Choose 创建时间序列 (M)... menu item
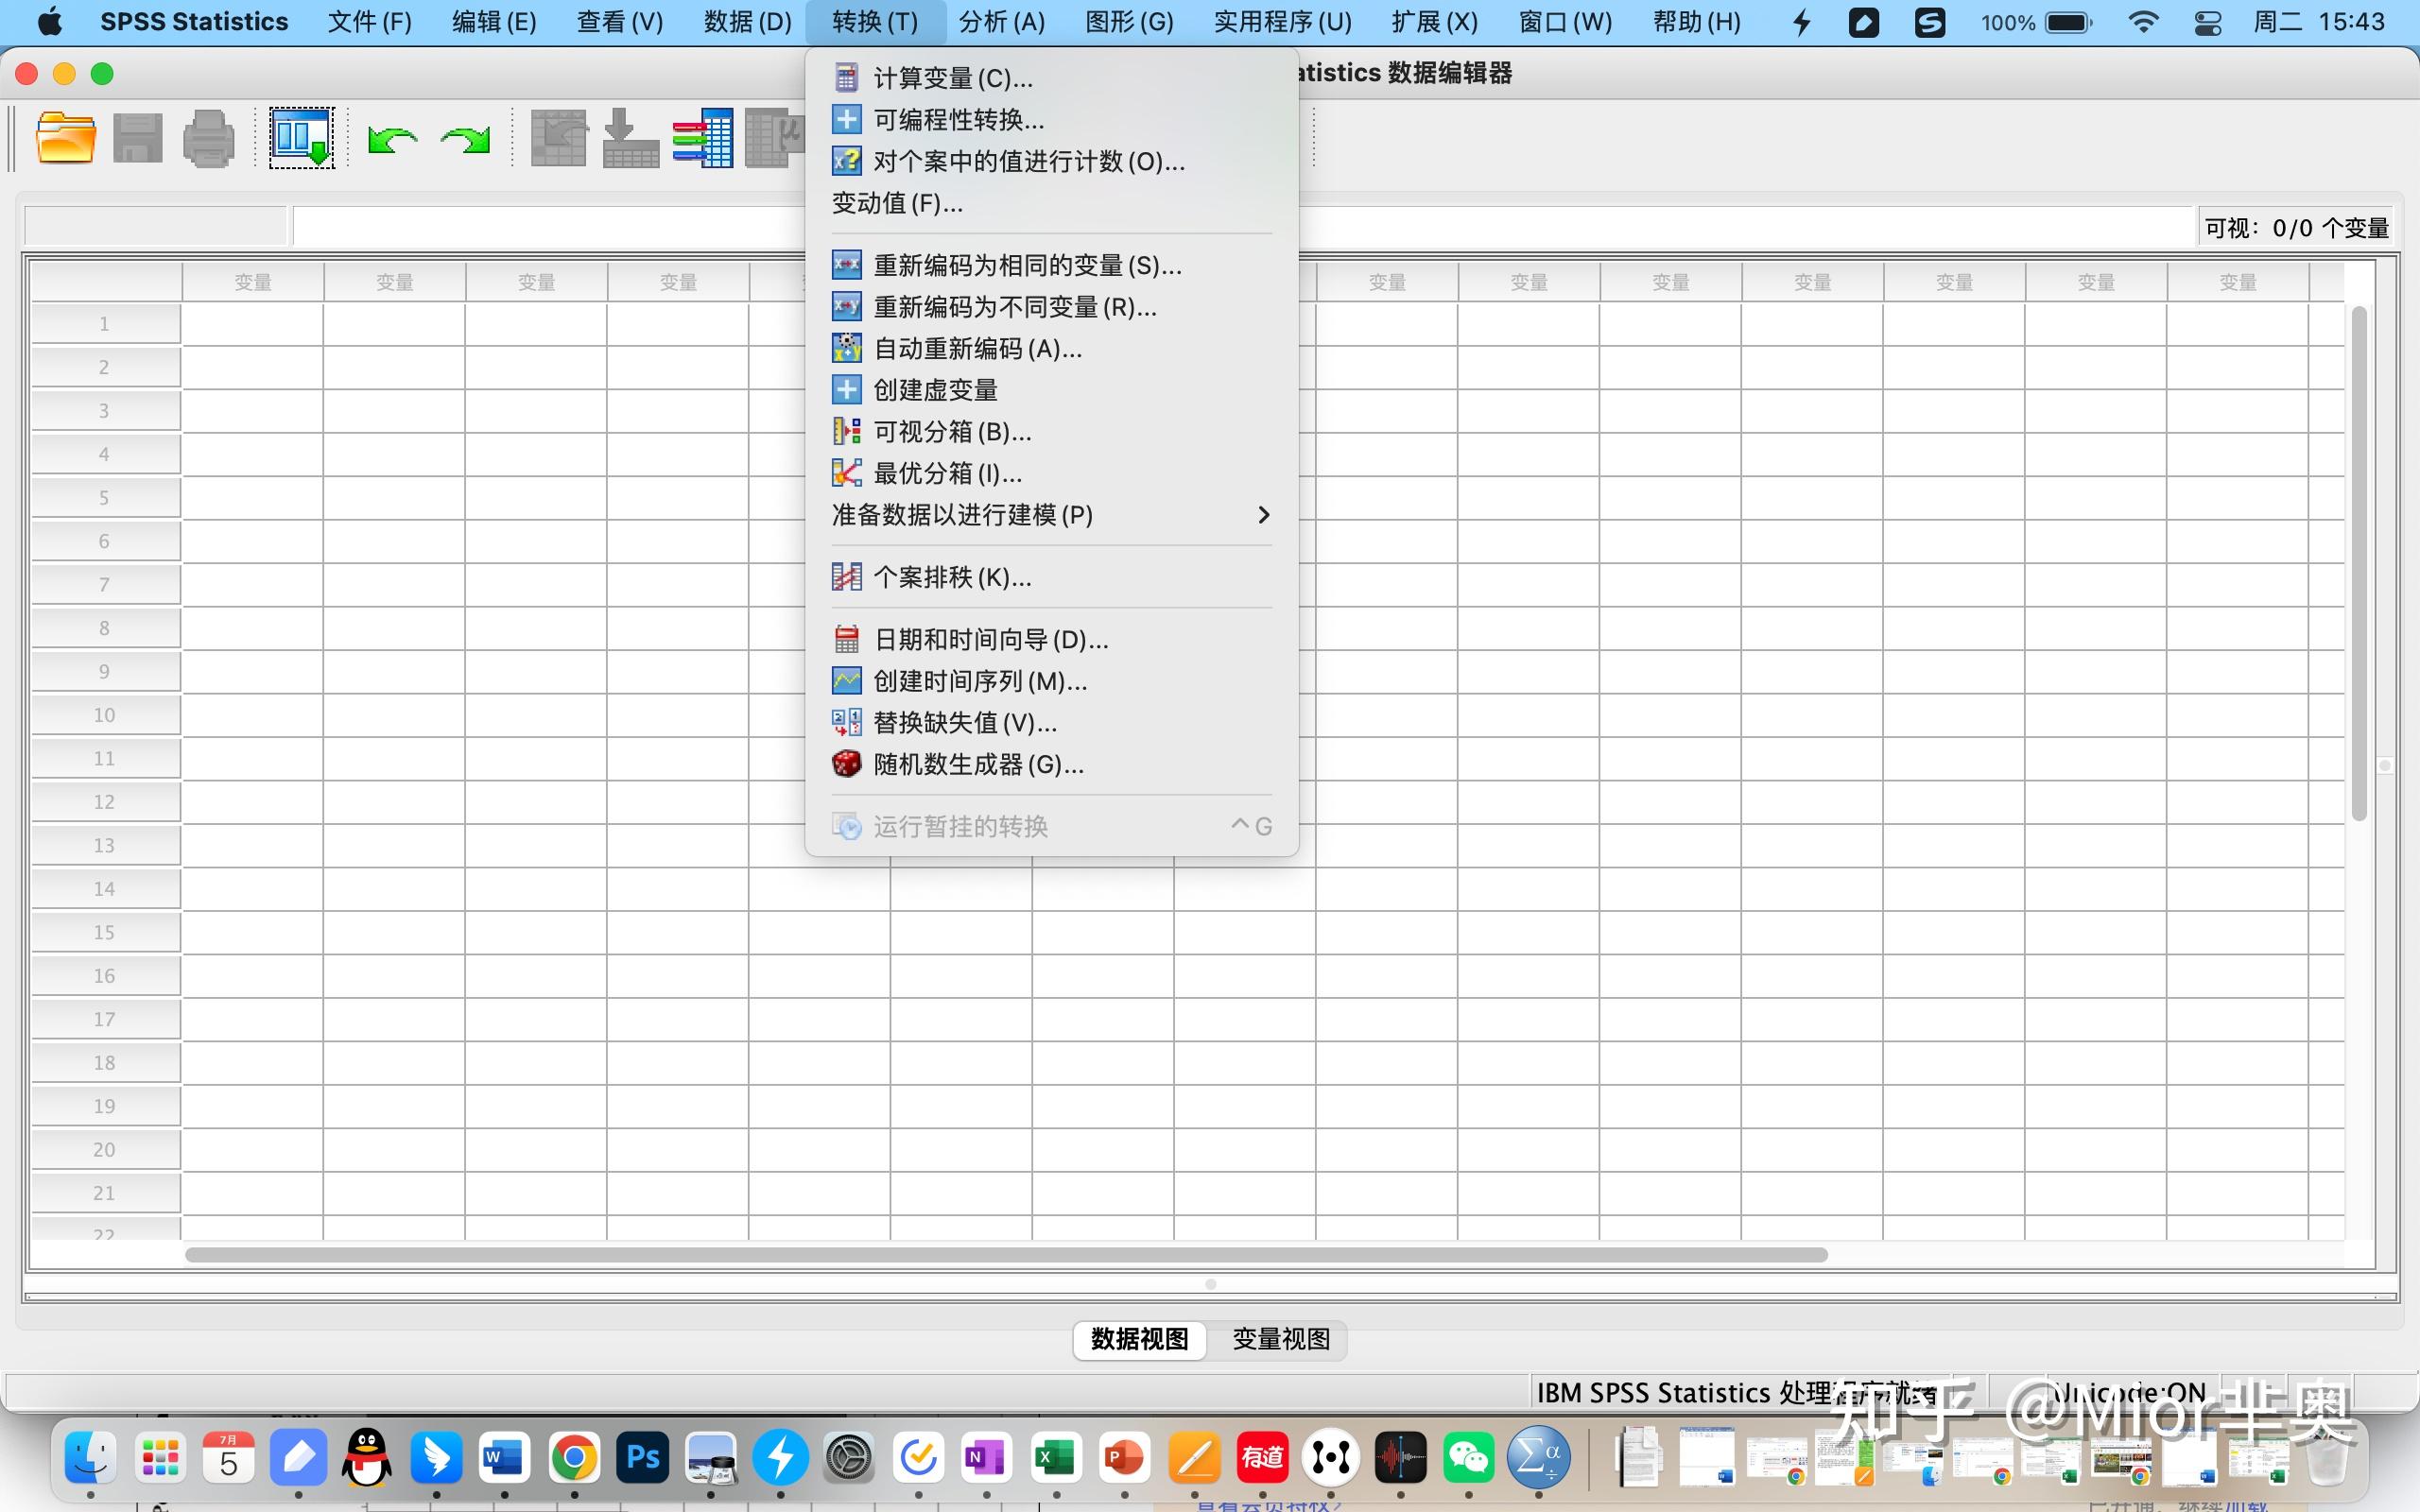 pos(1051,681)
